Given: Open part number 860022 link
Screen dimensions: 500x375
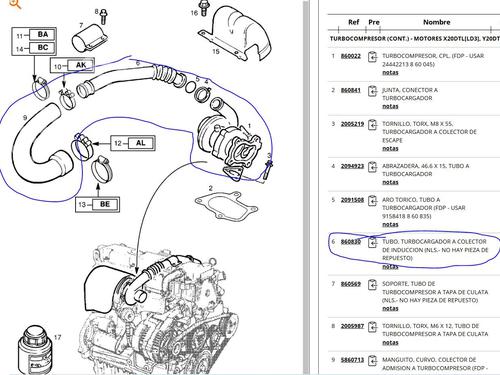Looking at the screenshot, I should coord(351,56).
